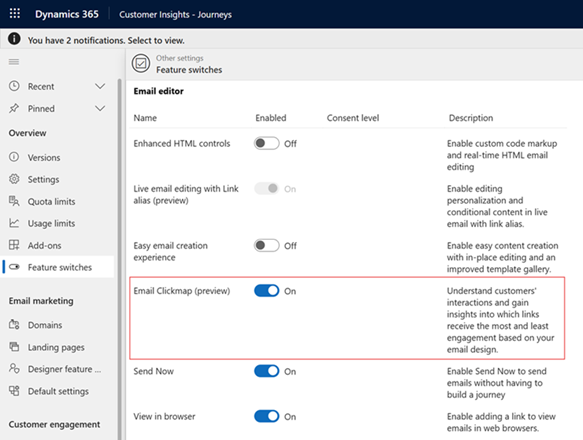Expand the Pinned section chevron

[100, 109]
